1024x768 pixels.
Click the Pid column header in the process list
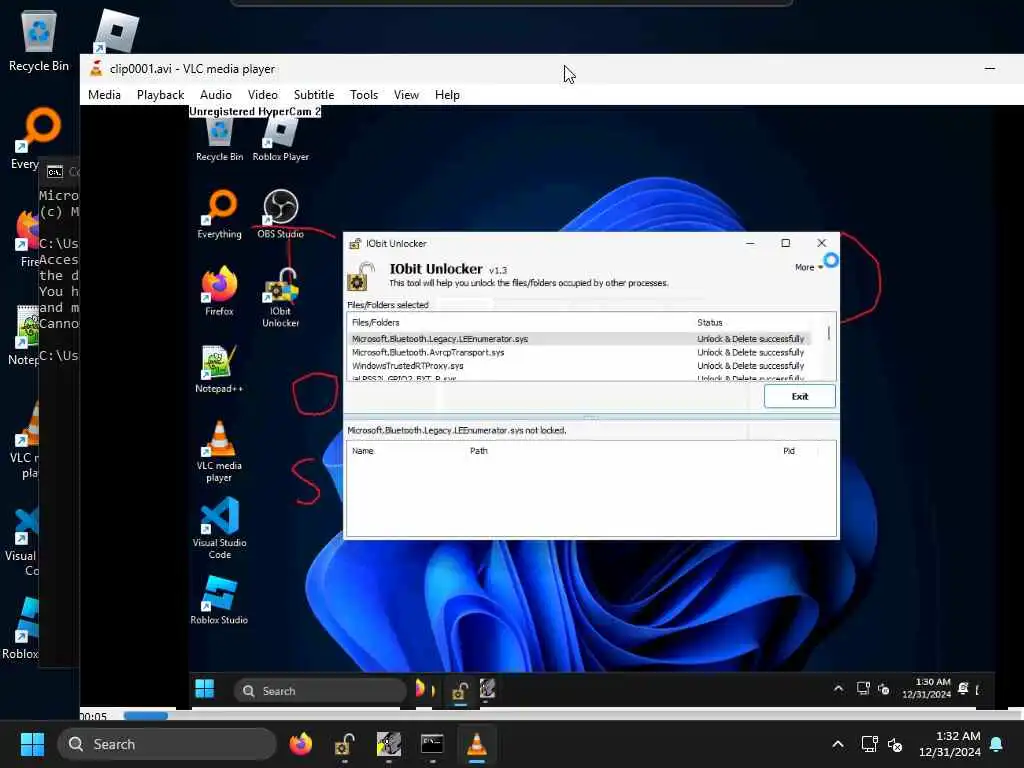789,451
